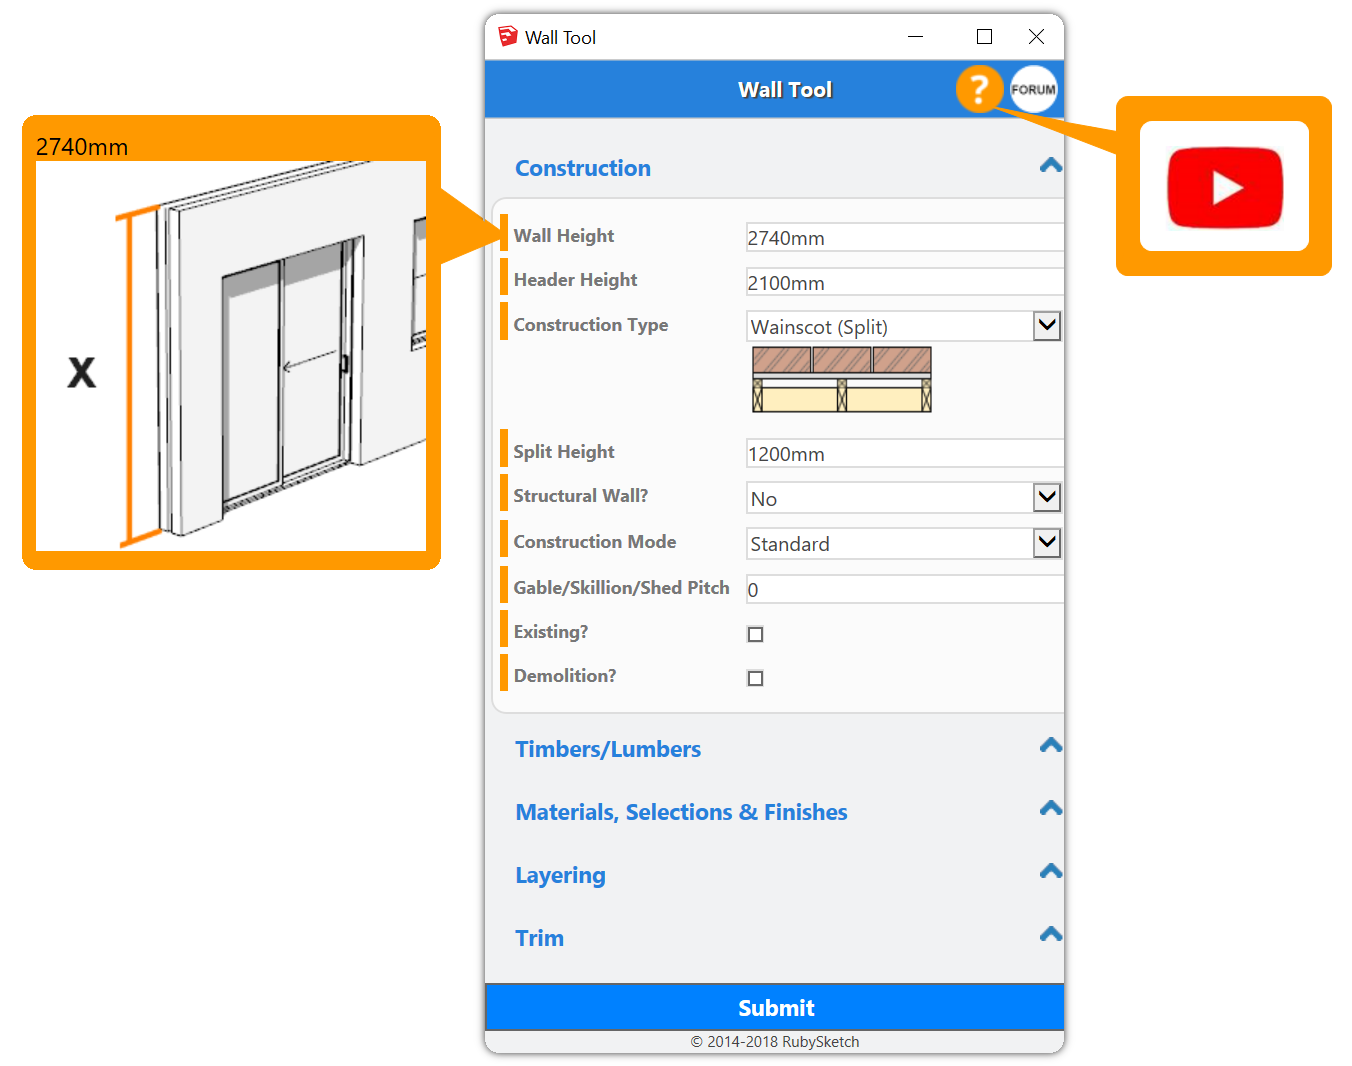Open the Structural Wall? dropdown
The height and width of the screenshot is (1066, 1352).
(904, 498)
